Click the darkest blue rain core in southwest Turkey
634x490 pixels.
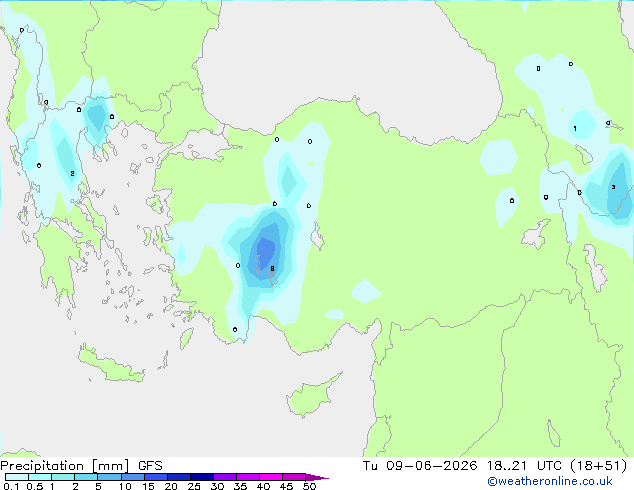265,253
